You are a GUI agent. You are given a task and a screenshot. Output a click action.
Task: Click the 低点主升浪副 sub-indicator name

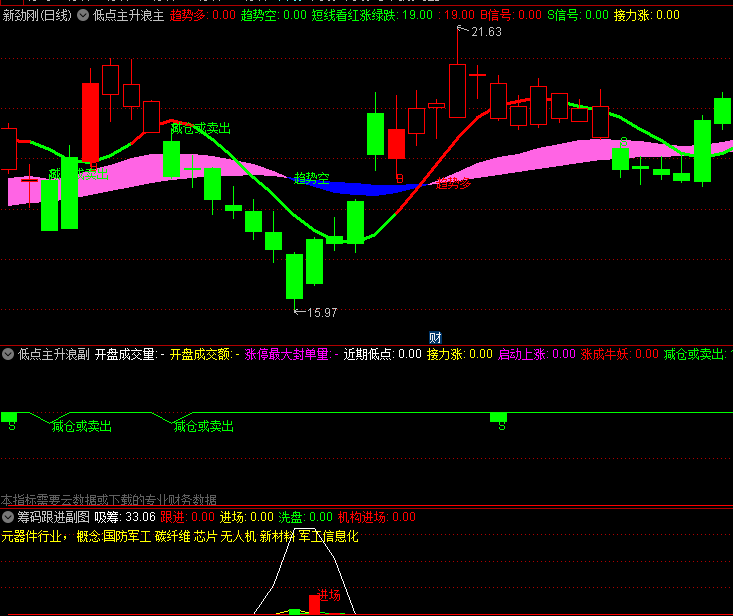[x=54, y=354]
